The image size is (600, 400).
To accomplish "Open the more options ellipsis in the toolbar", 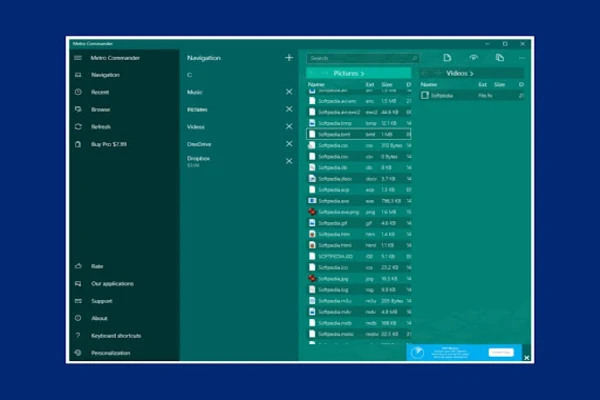I will 522,58.
